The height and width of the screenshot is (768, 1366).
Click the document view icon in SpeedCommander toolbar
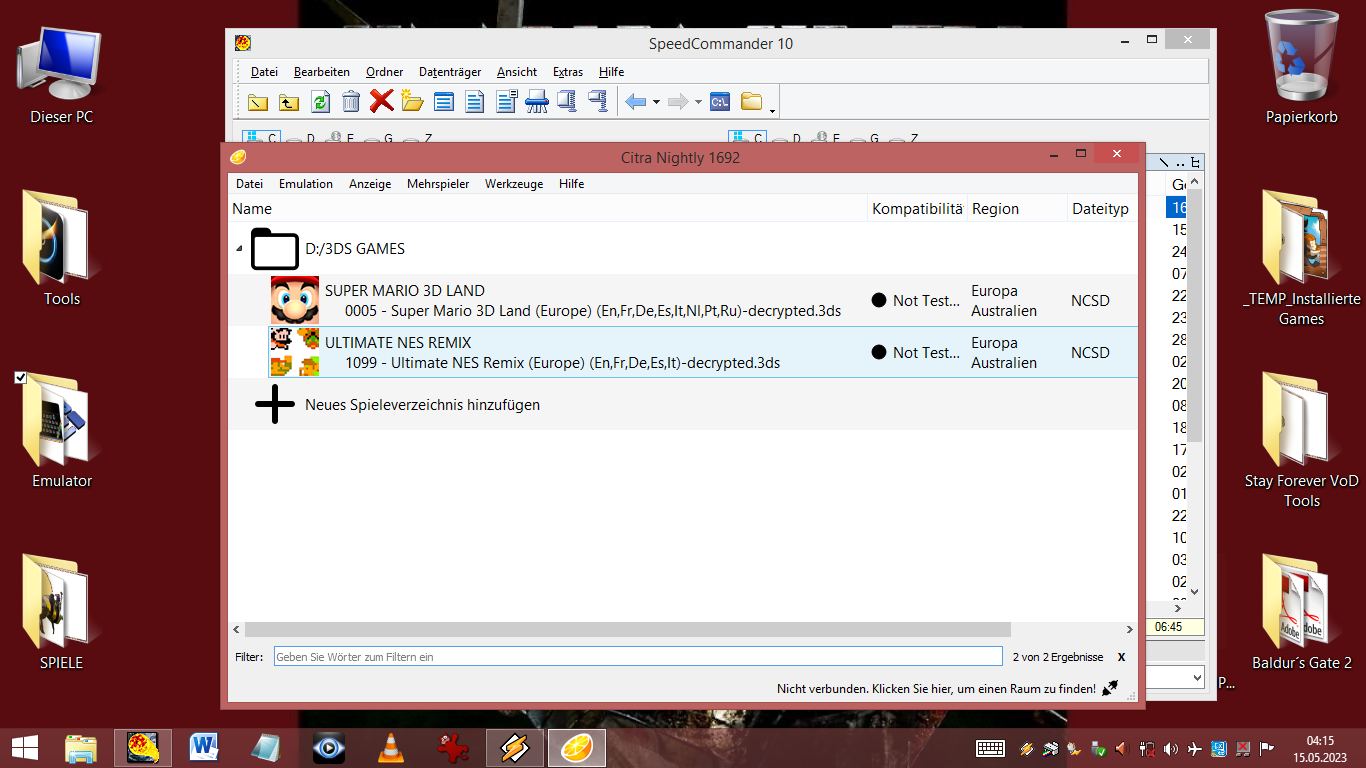(x=474, y=101)
